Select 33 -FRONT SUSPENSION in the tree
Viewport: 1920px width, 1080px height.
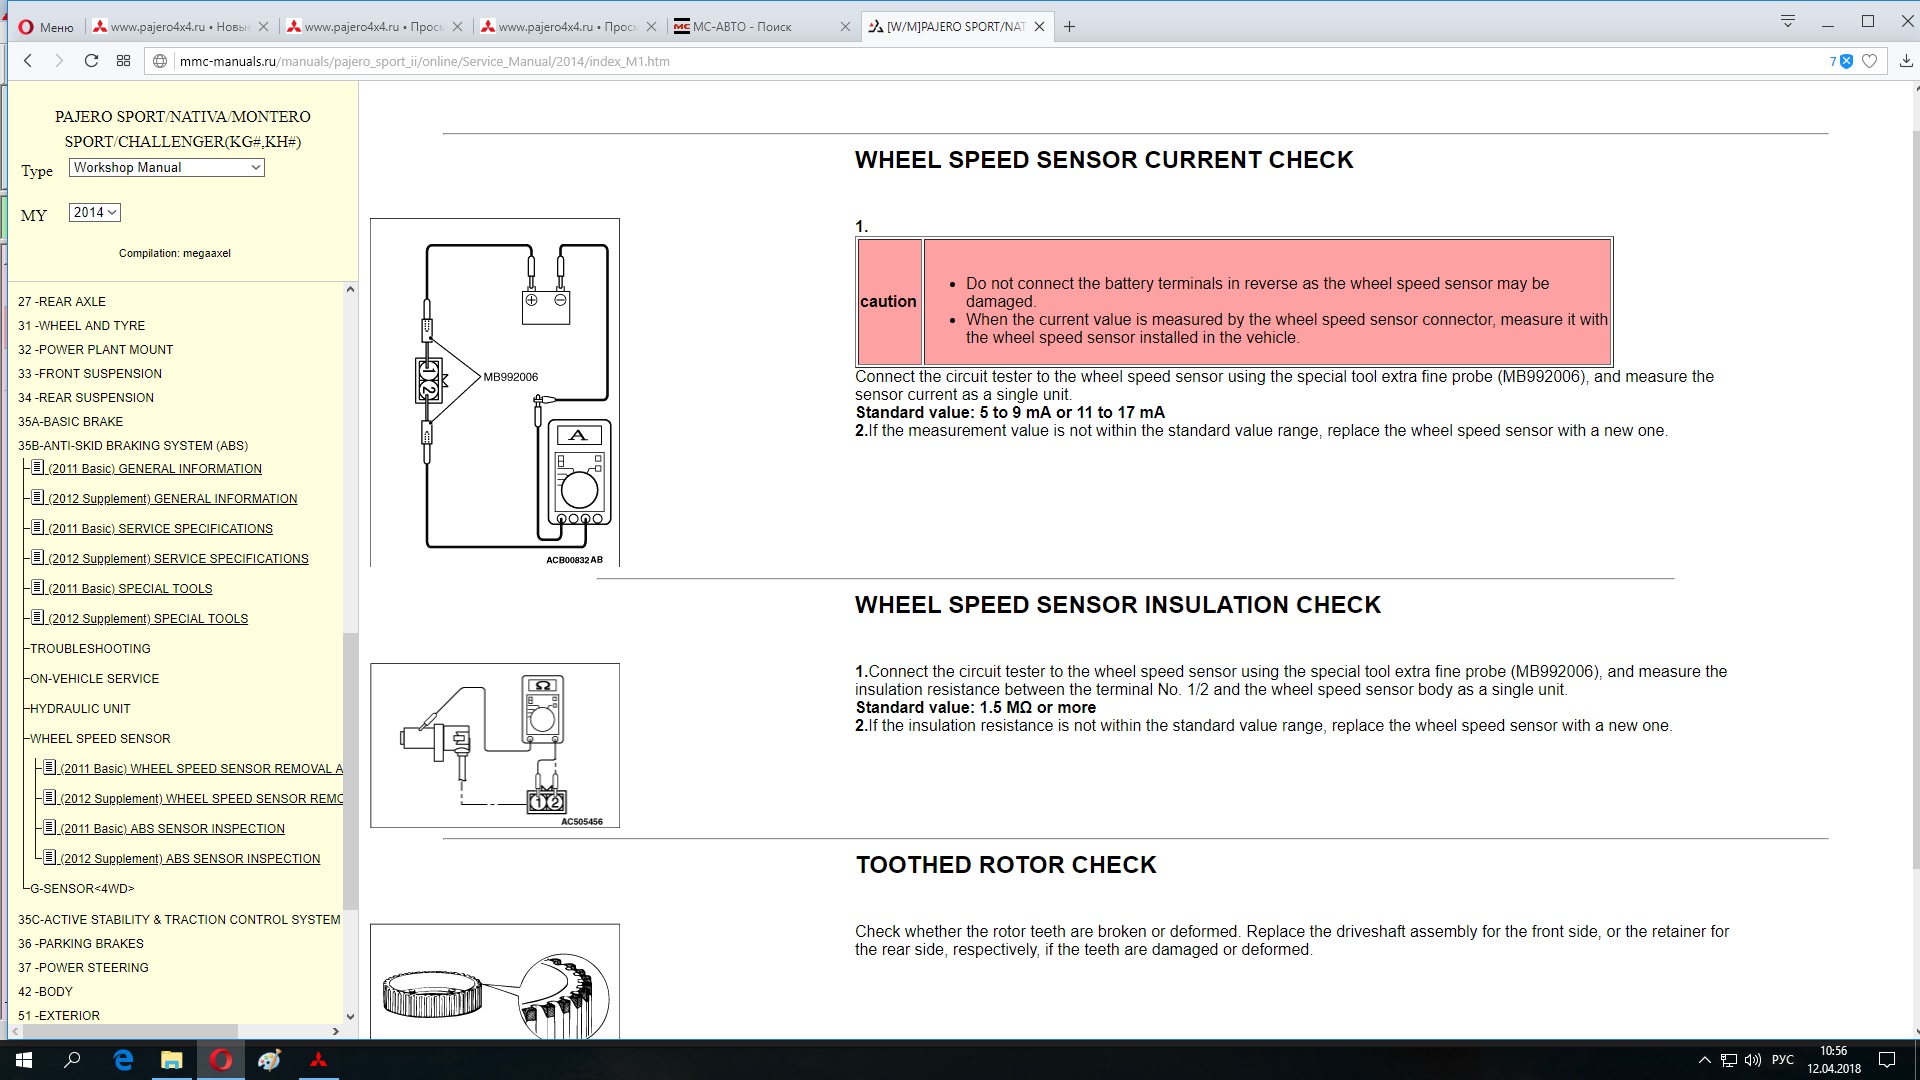(90, 374)
